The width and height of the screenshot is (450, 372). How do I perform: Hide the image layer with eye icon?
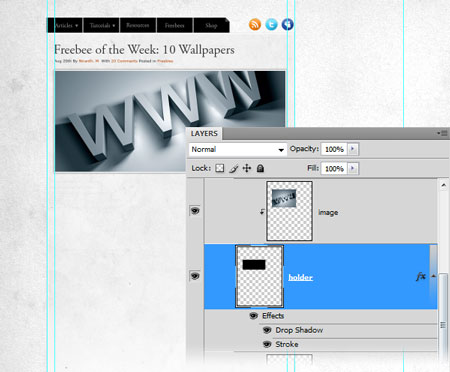click(195, 211)
